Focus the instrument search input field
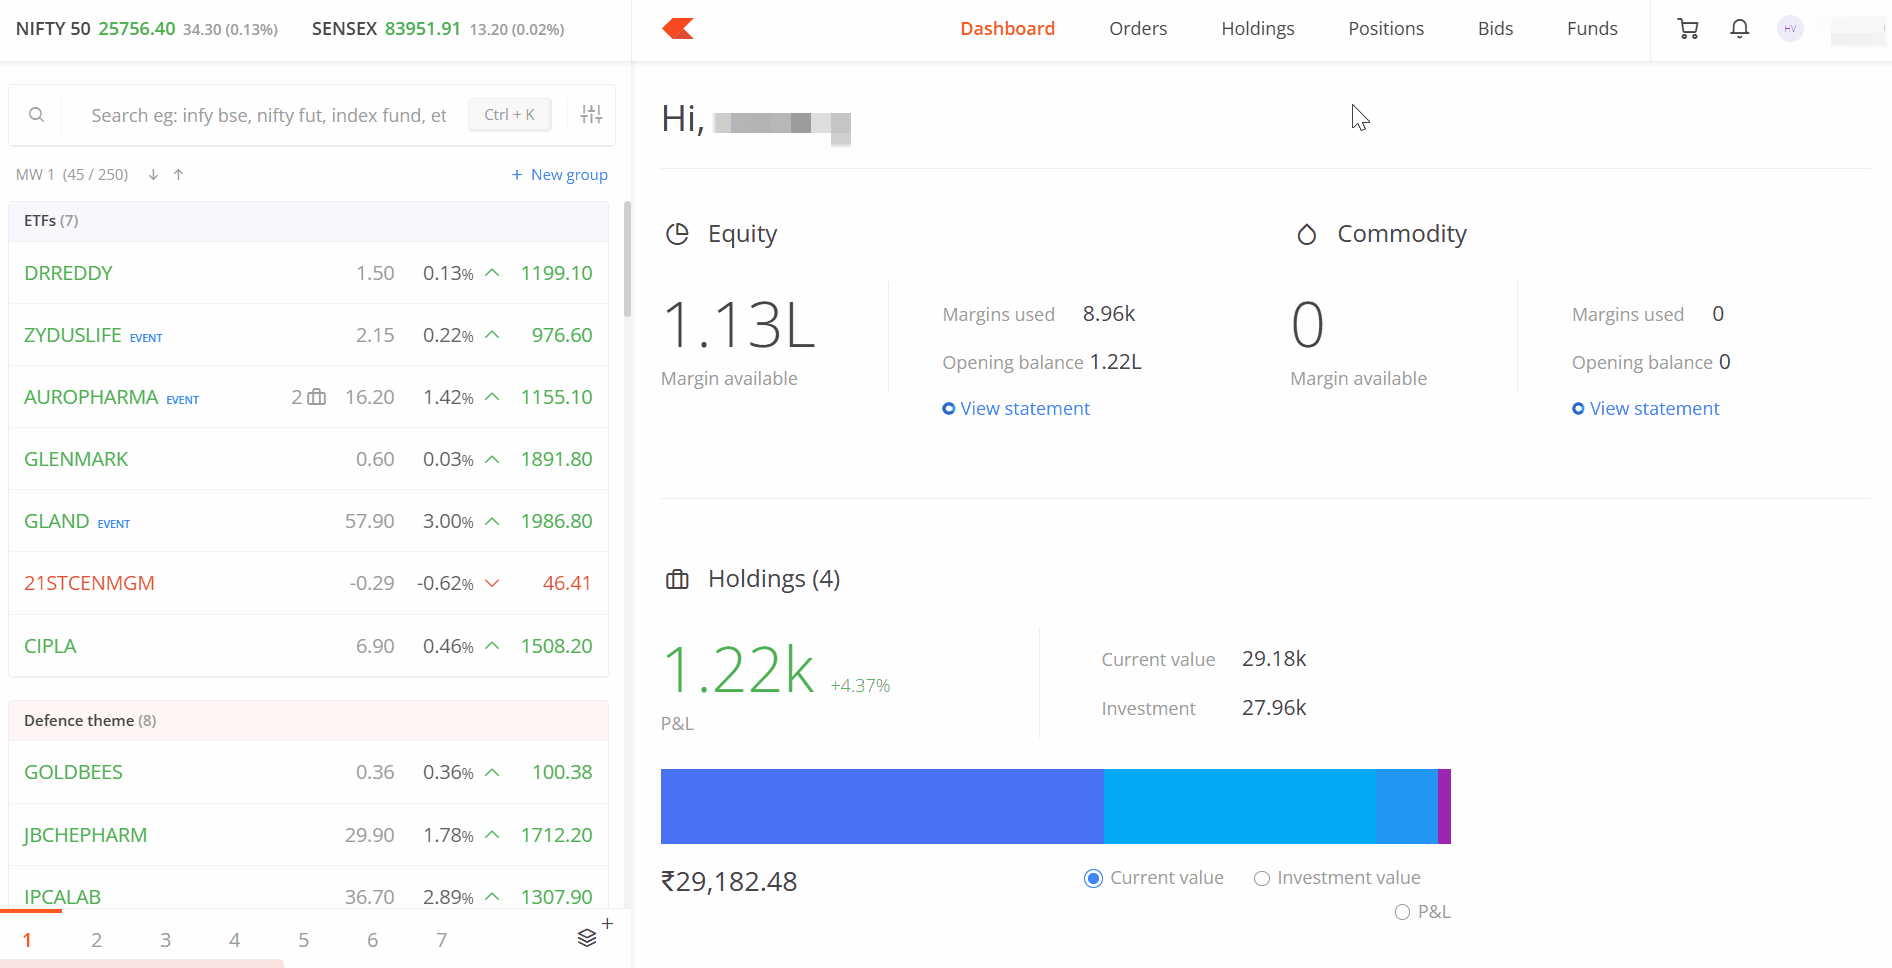The image size is (1892, 968). click(268, 115)
